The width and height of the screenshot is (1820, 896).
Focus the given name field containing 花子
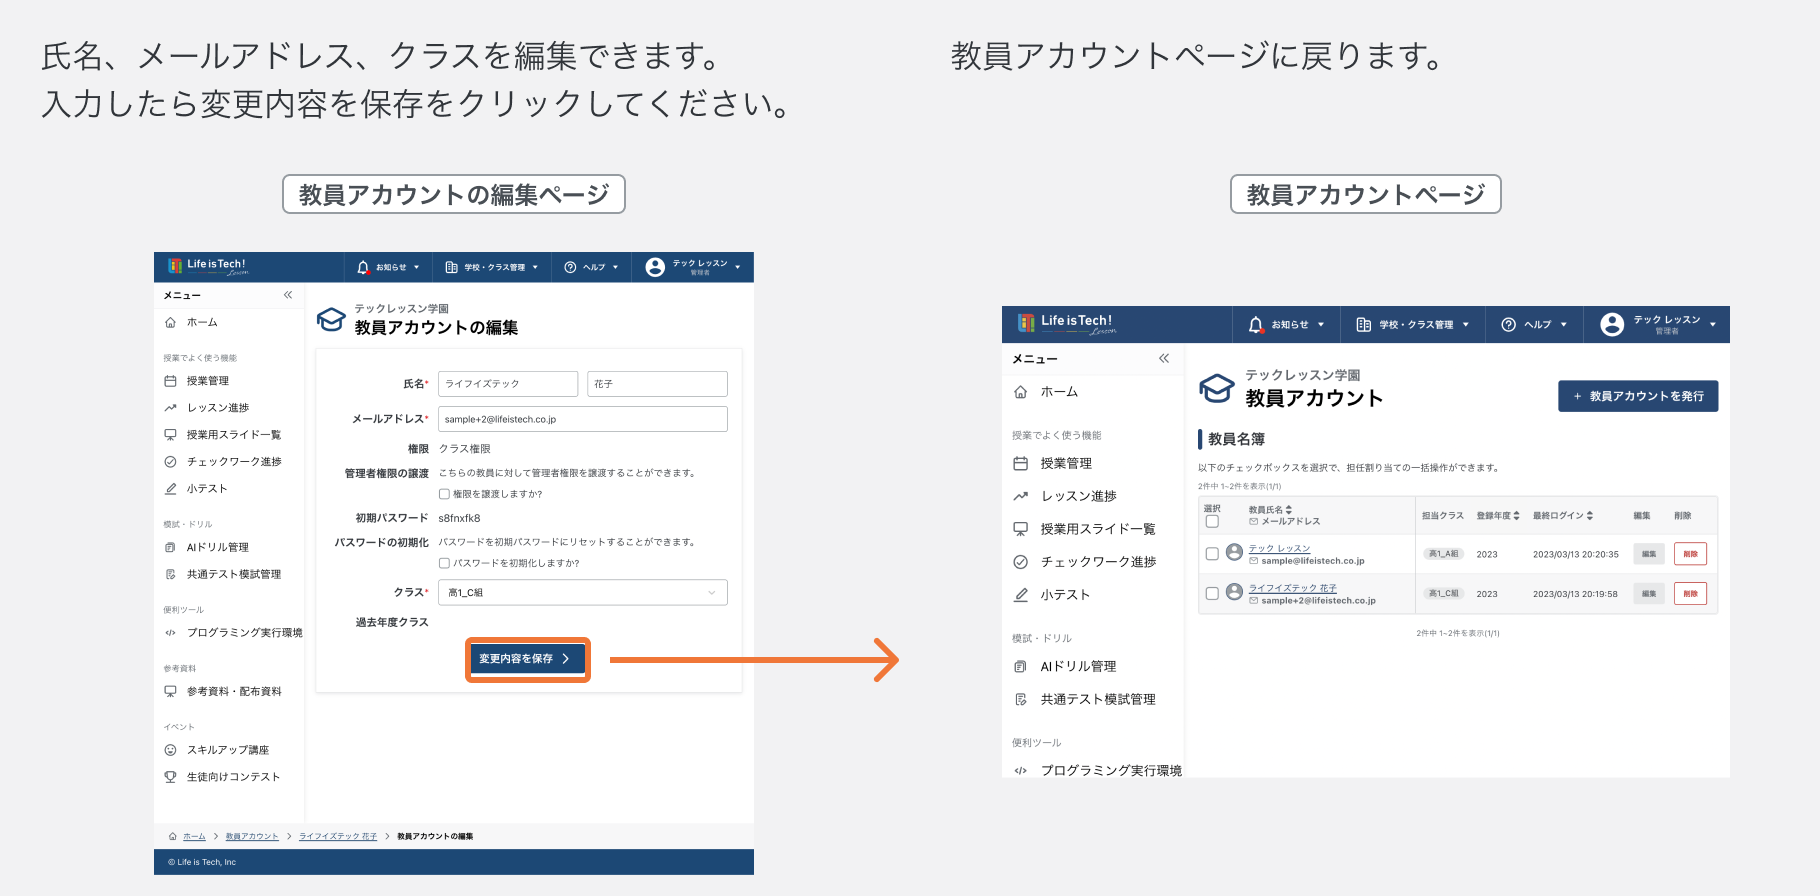657,384
